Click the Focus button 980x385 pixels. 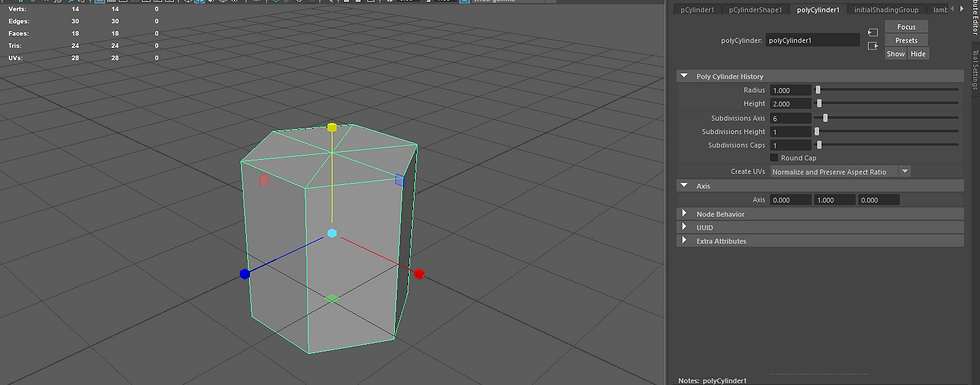click(906, 27)
